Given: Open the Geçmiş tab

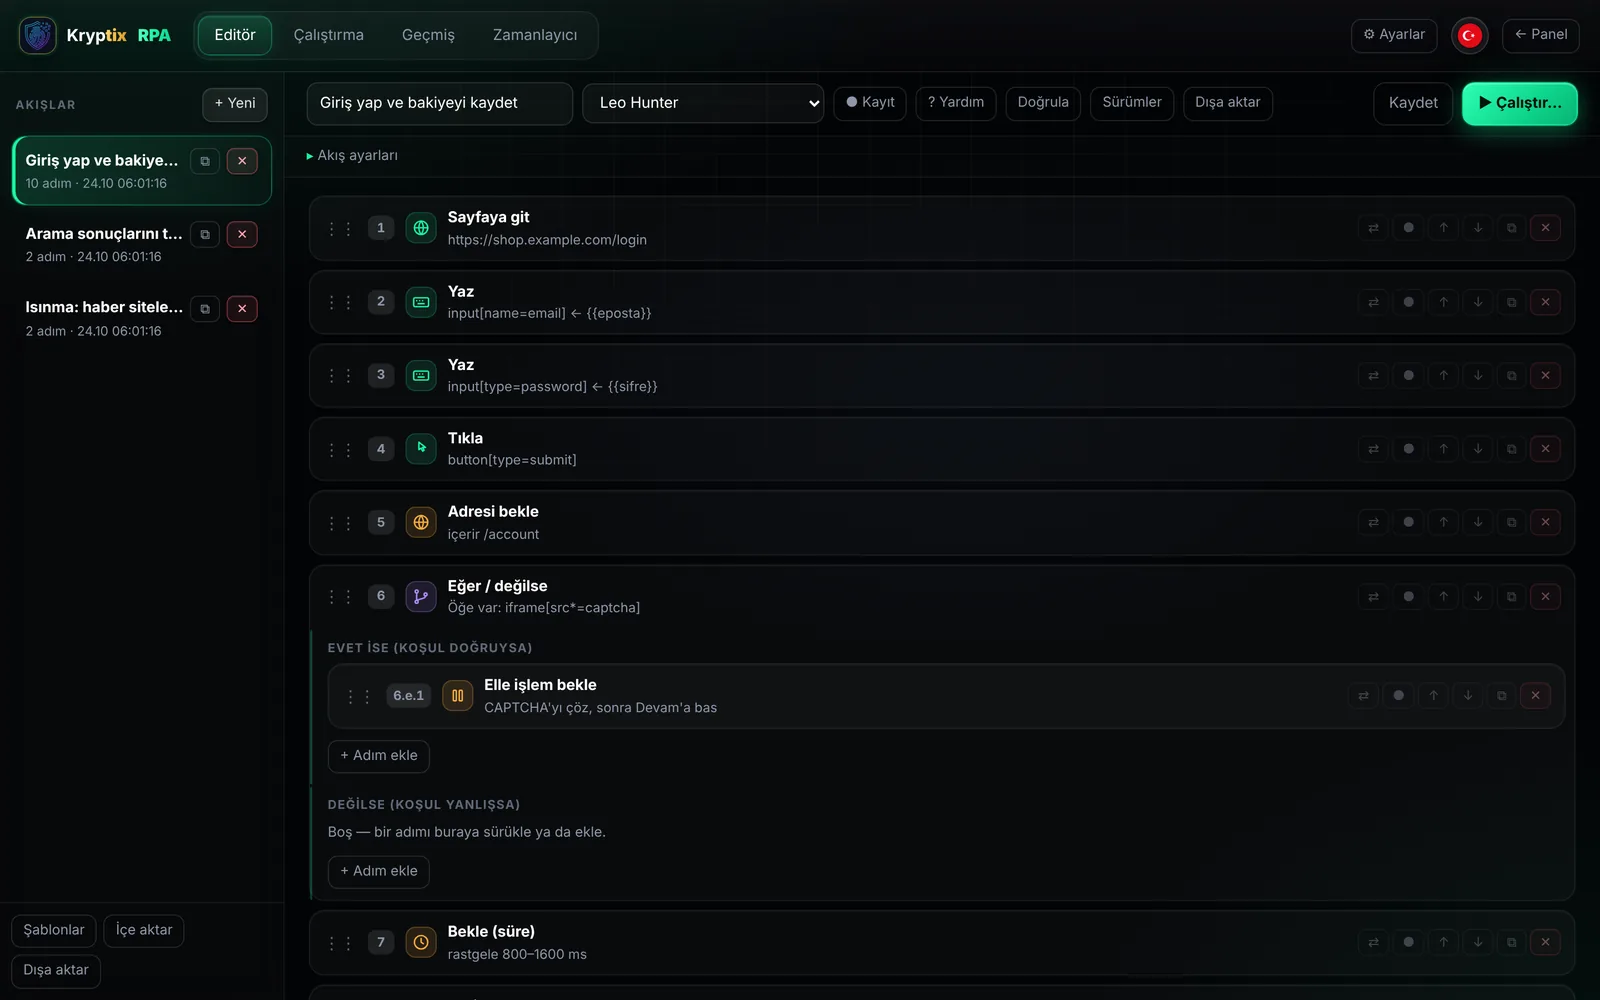Looking at the screenshot, I should tap(428, 36).
